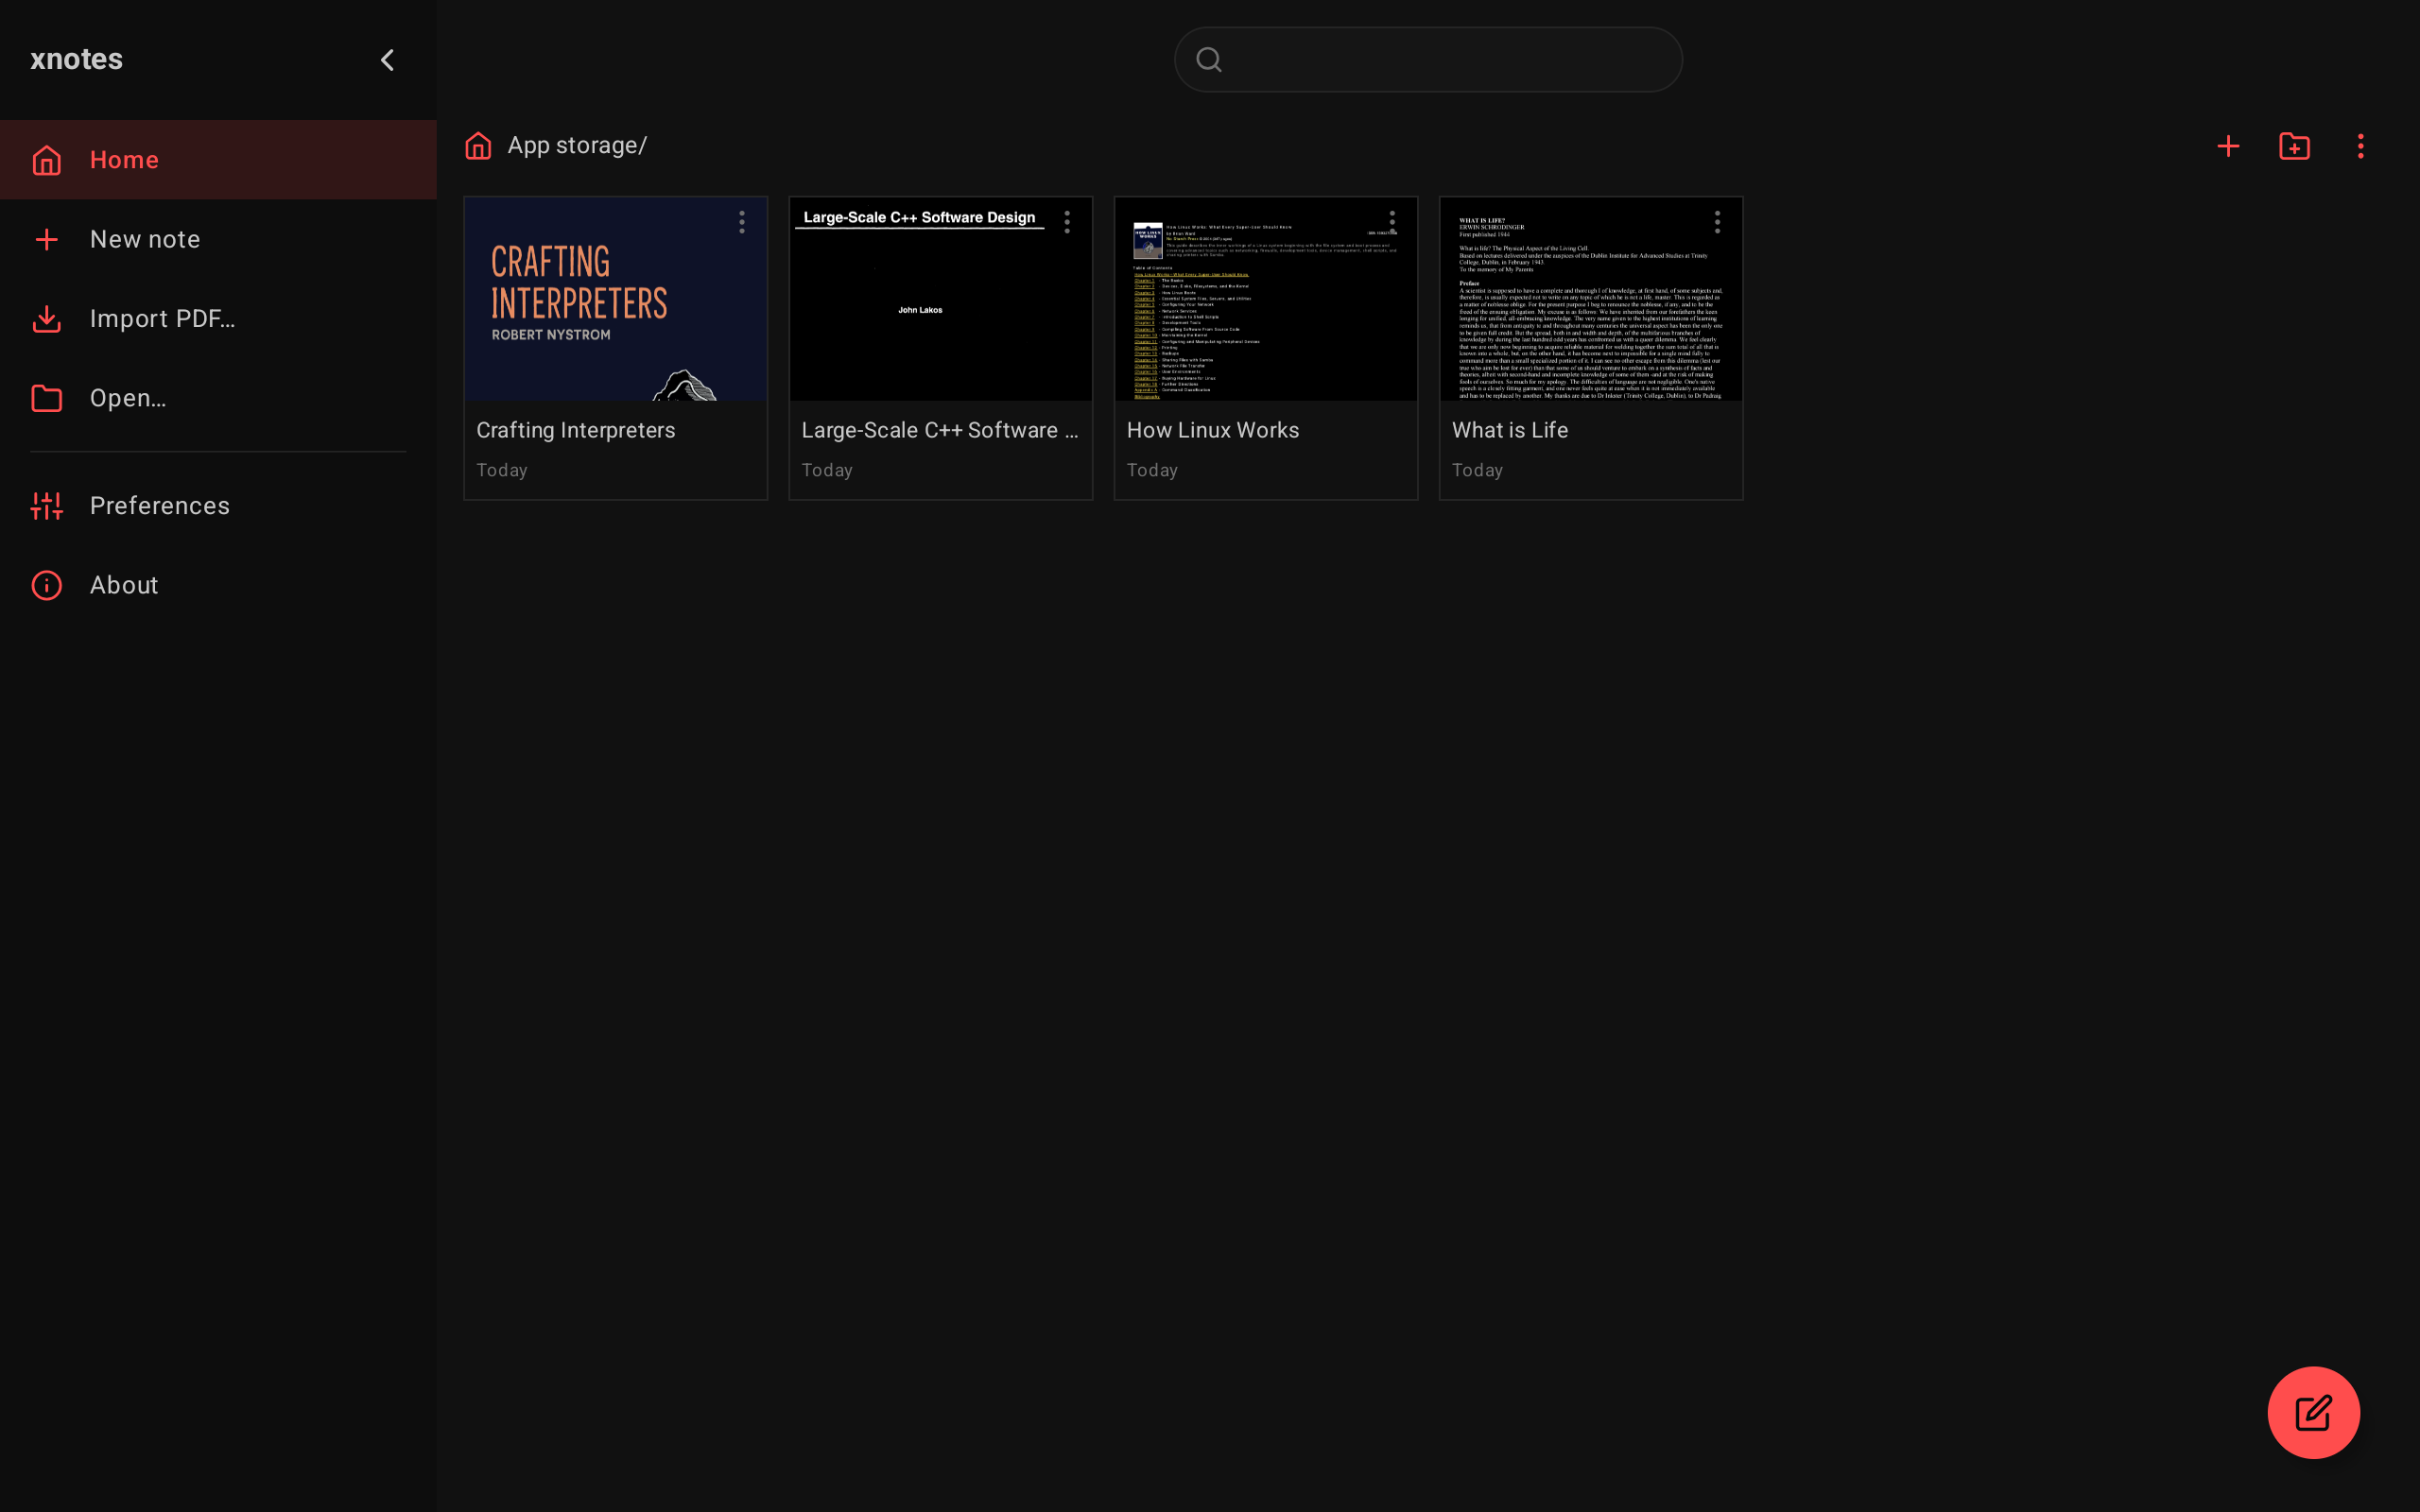2420x1512 pixels.
Task: Open the toolbar overflow menu
Action: tap(2361, 146)
